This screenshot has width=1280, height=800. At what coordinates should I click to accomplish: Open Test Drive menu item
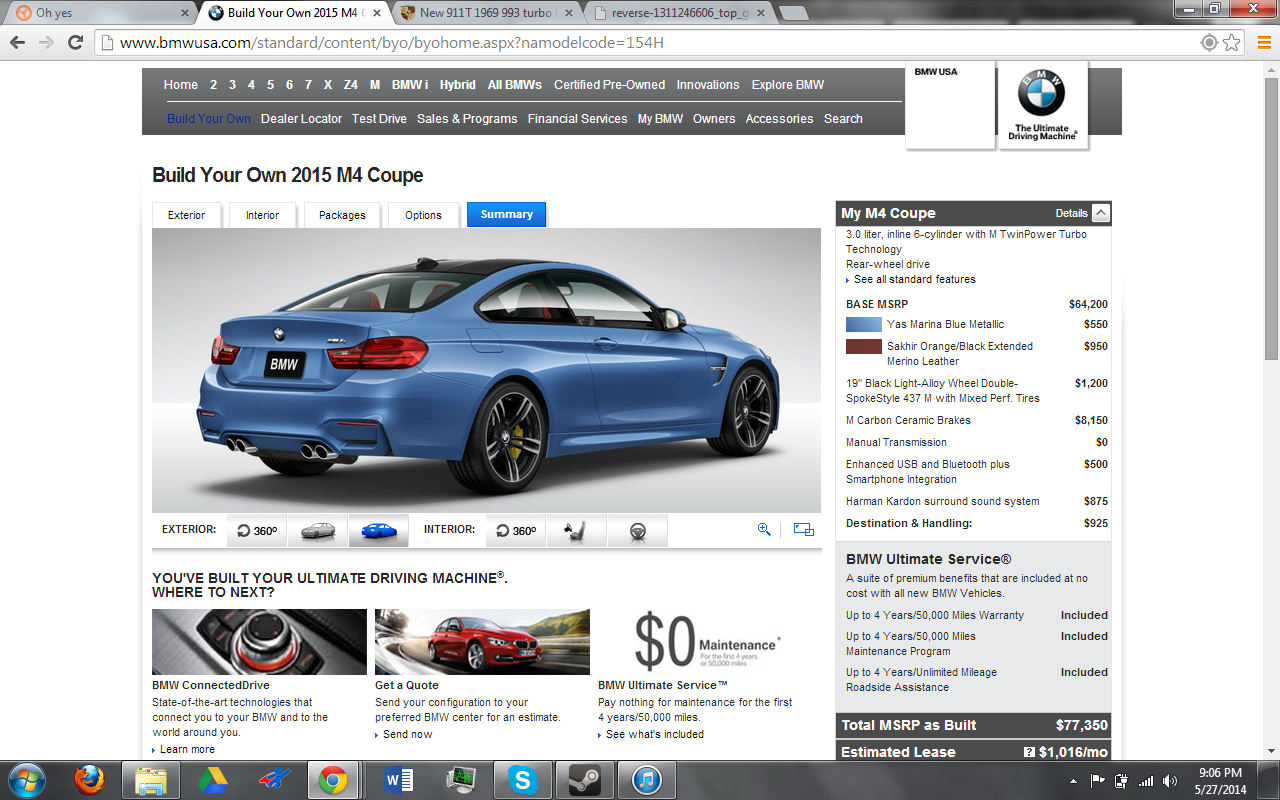click(x=379, y=118)
